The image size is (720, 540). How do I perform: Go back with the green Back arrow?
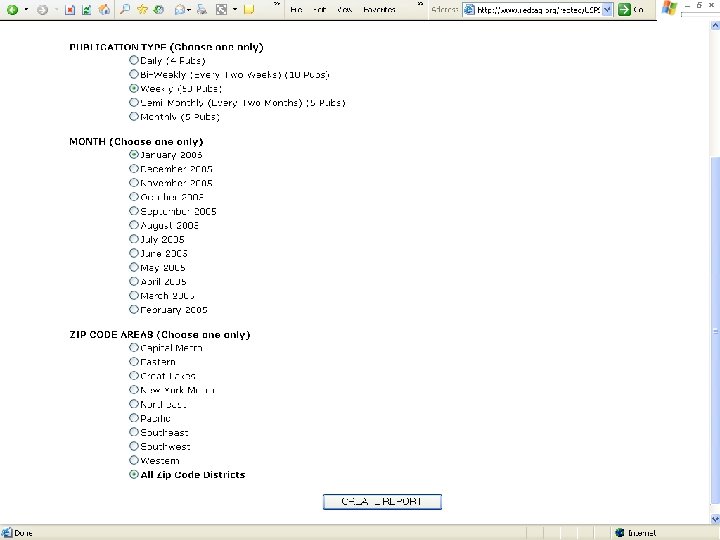pos(12,9)
